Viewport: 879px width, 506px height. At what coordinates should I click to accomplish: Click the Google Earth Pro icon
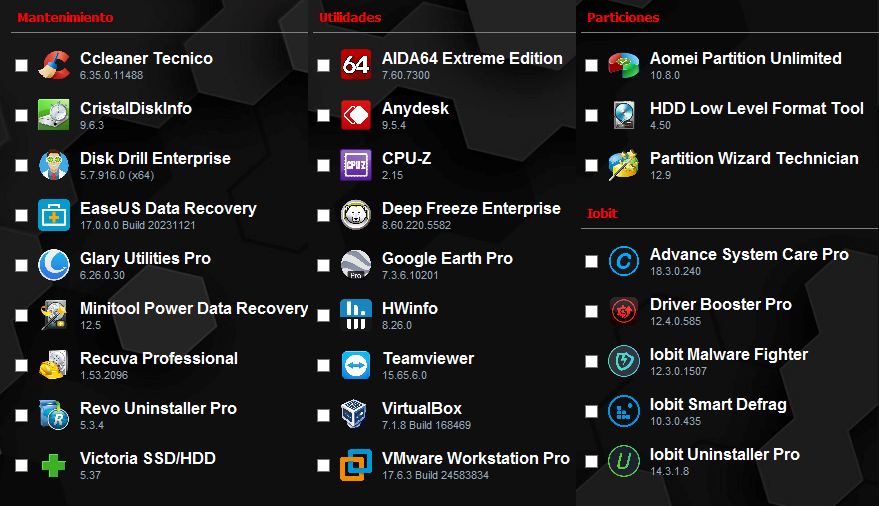coord(356,265)
